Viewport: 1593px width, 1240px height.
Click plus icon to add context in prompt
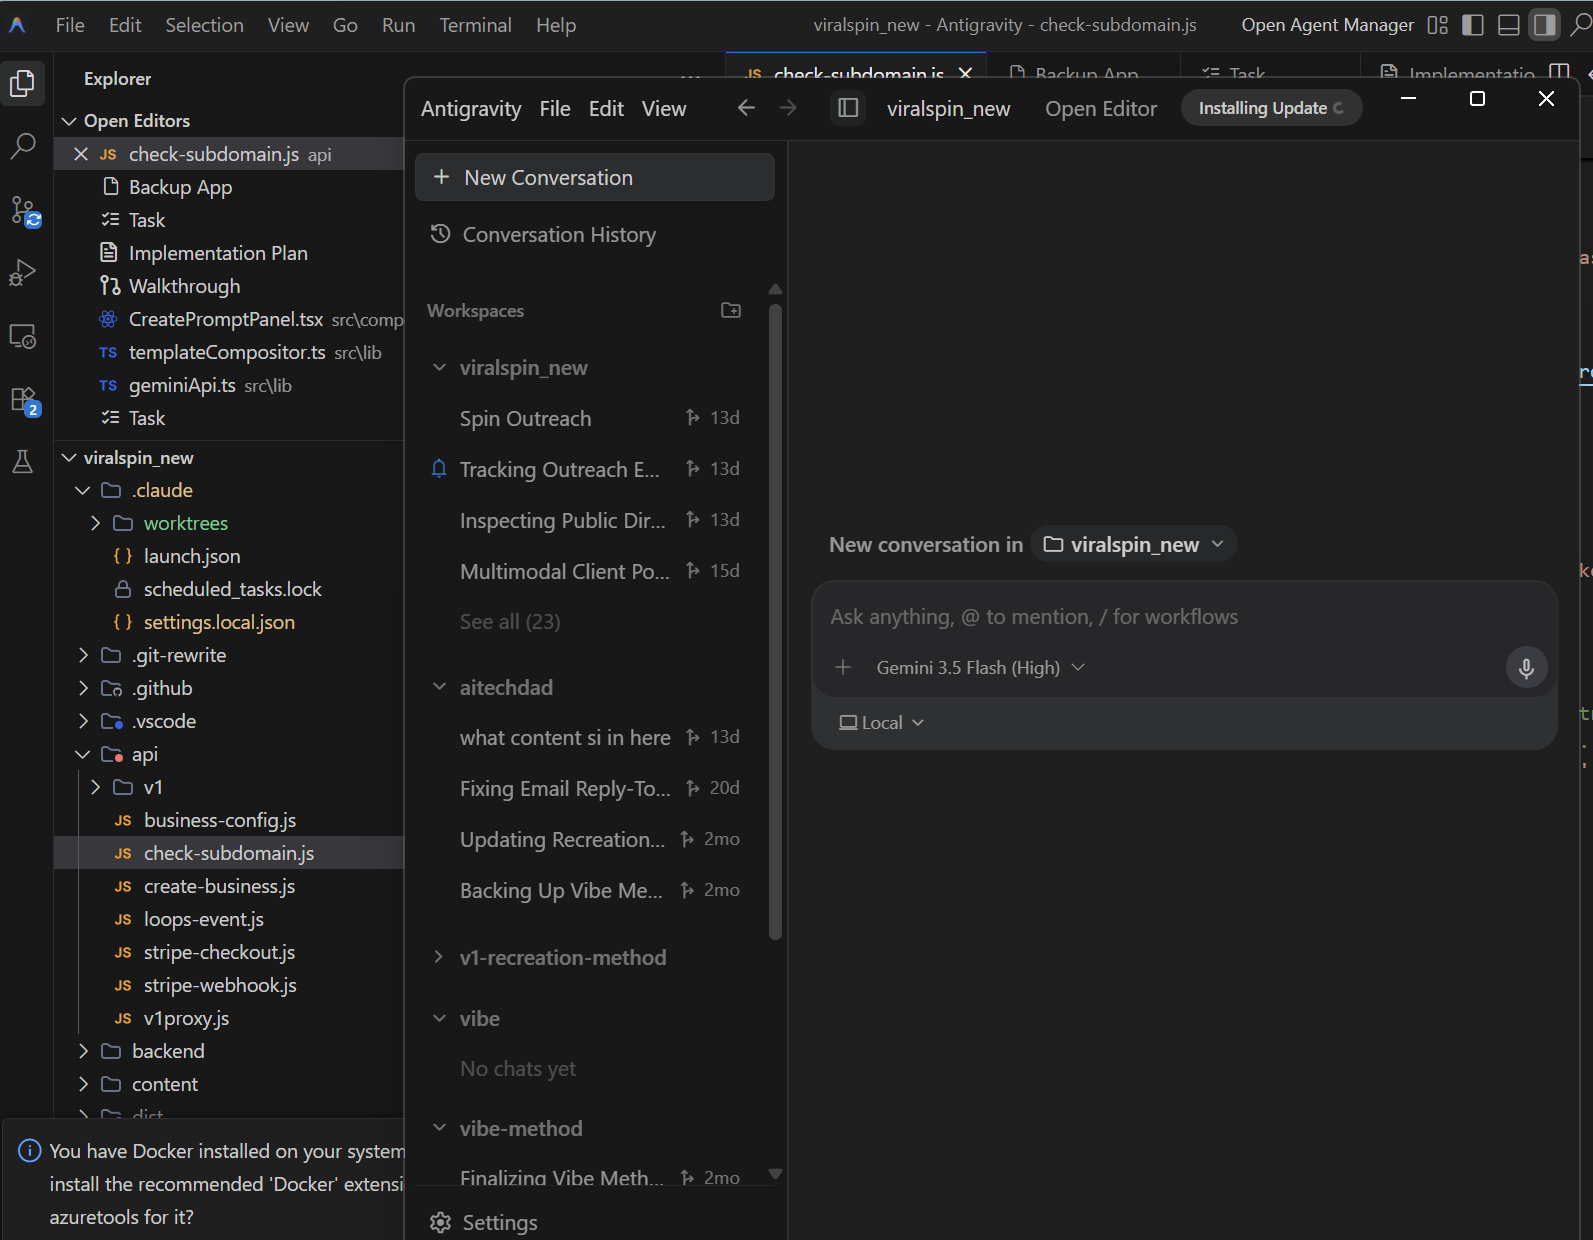pyautogui.click(x=843, y=667)
